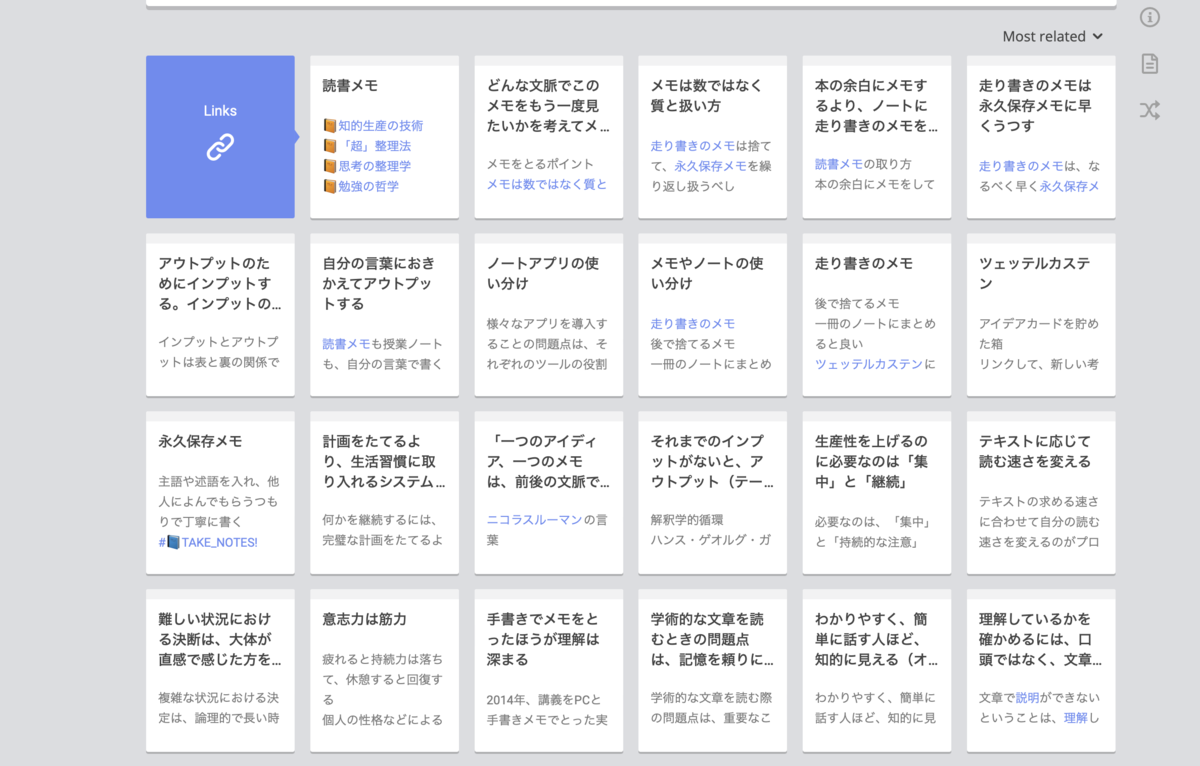Open card 「一つのアイディア、一つのメモ
Viewport: 1200px width, 766px height.
549,493
